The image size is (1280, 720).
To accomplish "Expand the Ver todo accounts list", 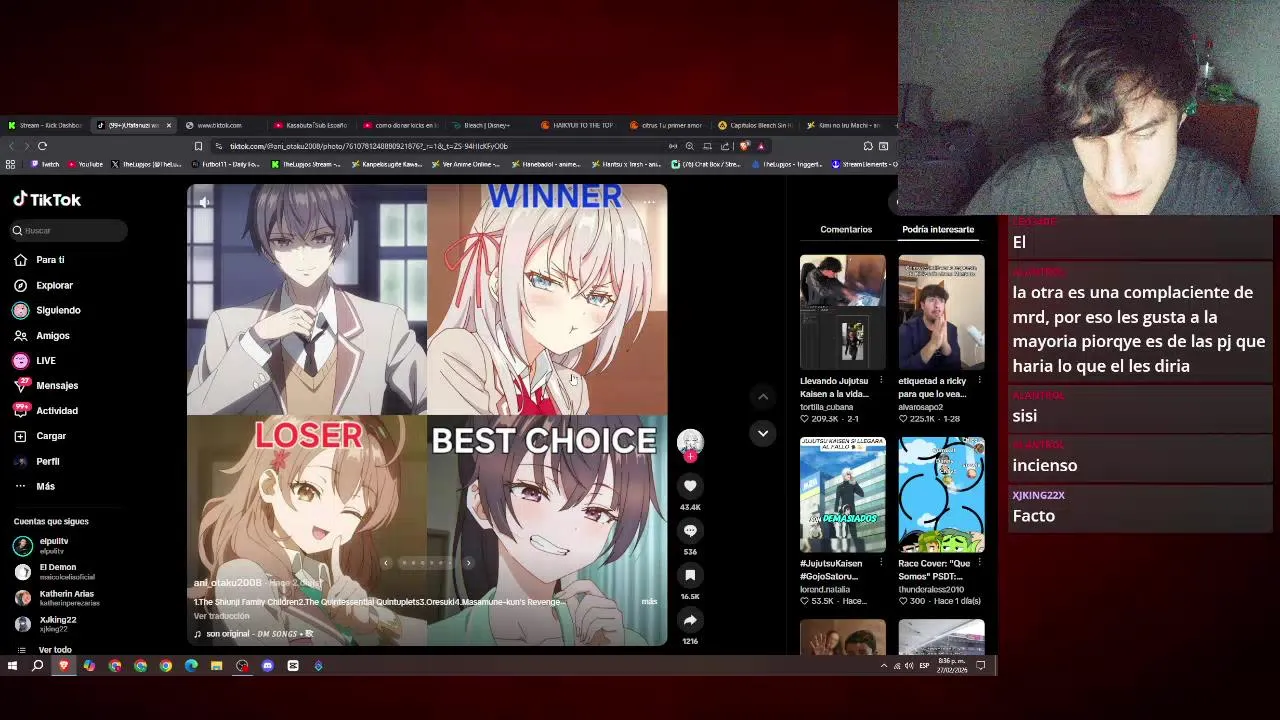I will pos(45,650).
